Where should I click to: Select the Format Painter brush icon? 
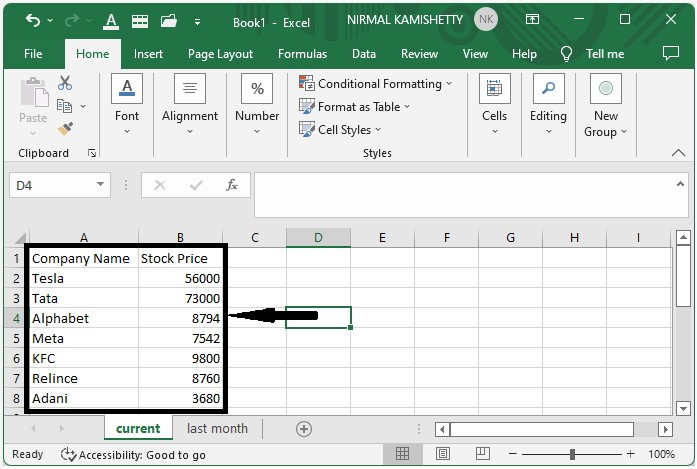tap(65, 129)
